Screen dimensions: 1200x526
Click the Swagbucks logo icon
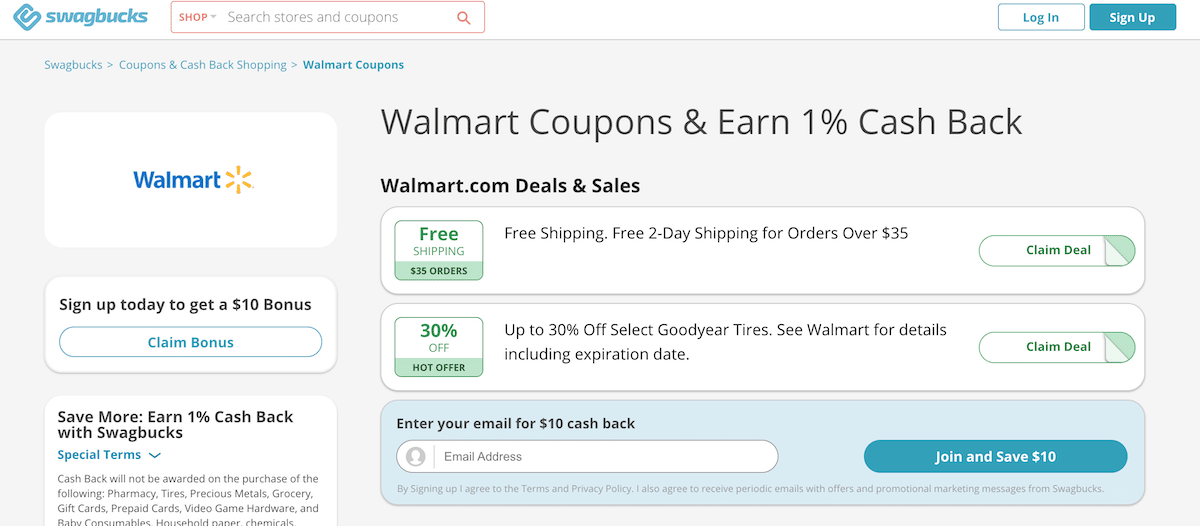coord(27,17)
